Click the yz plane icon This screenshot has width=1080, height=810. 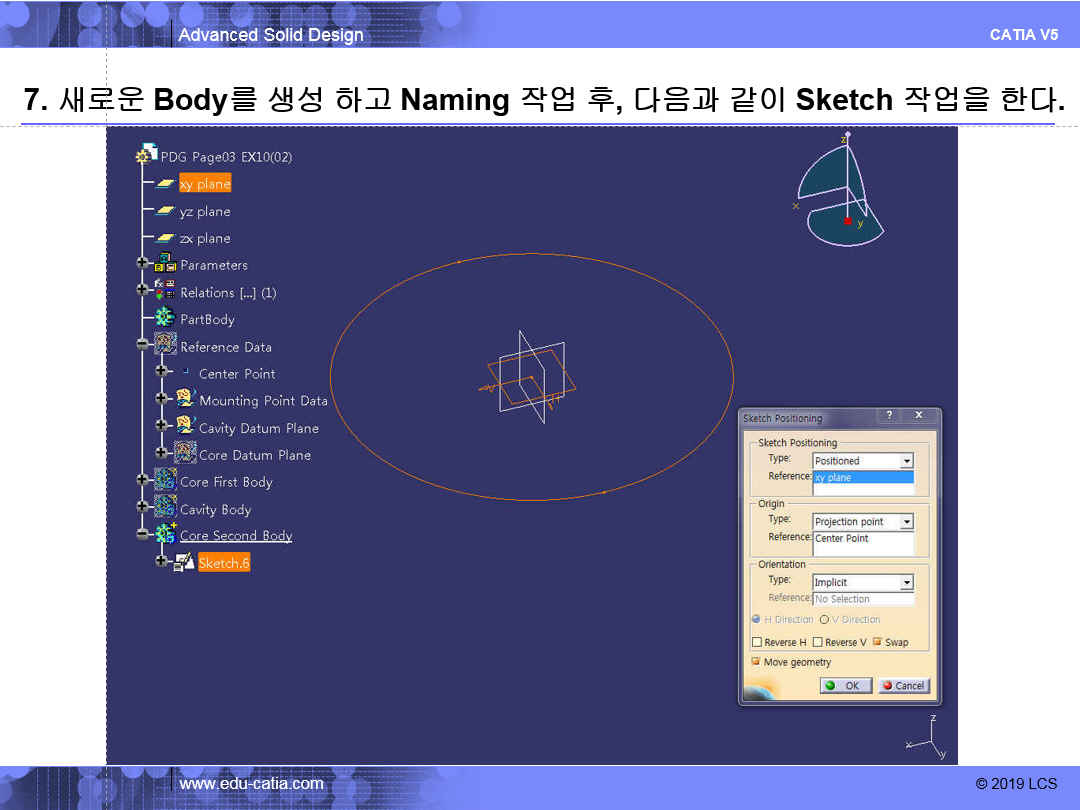coord(165,211)
